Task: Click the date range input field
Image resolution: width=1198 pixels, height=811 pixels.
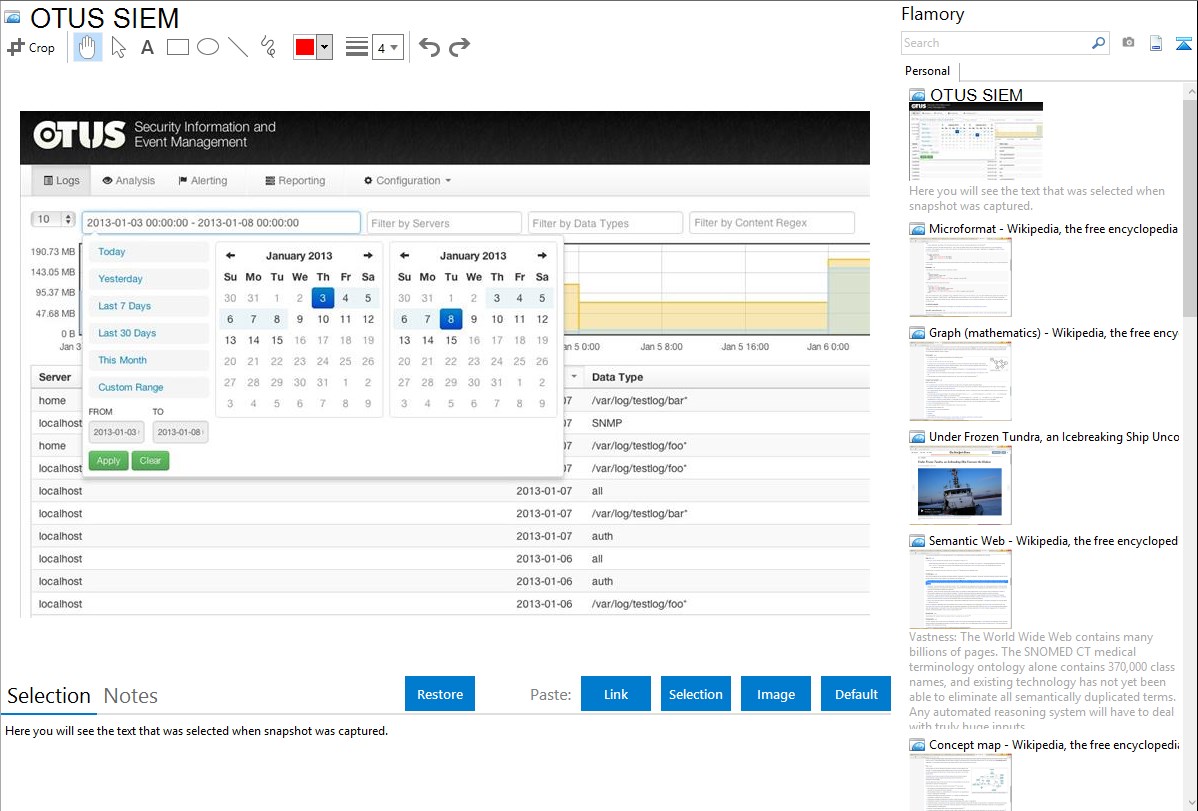Action: coord(221,222)
